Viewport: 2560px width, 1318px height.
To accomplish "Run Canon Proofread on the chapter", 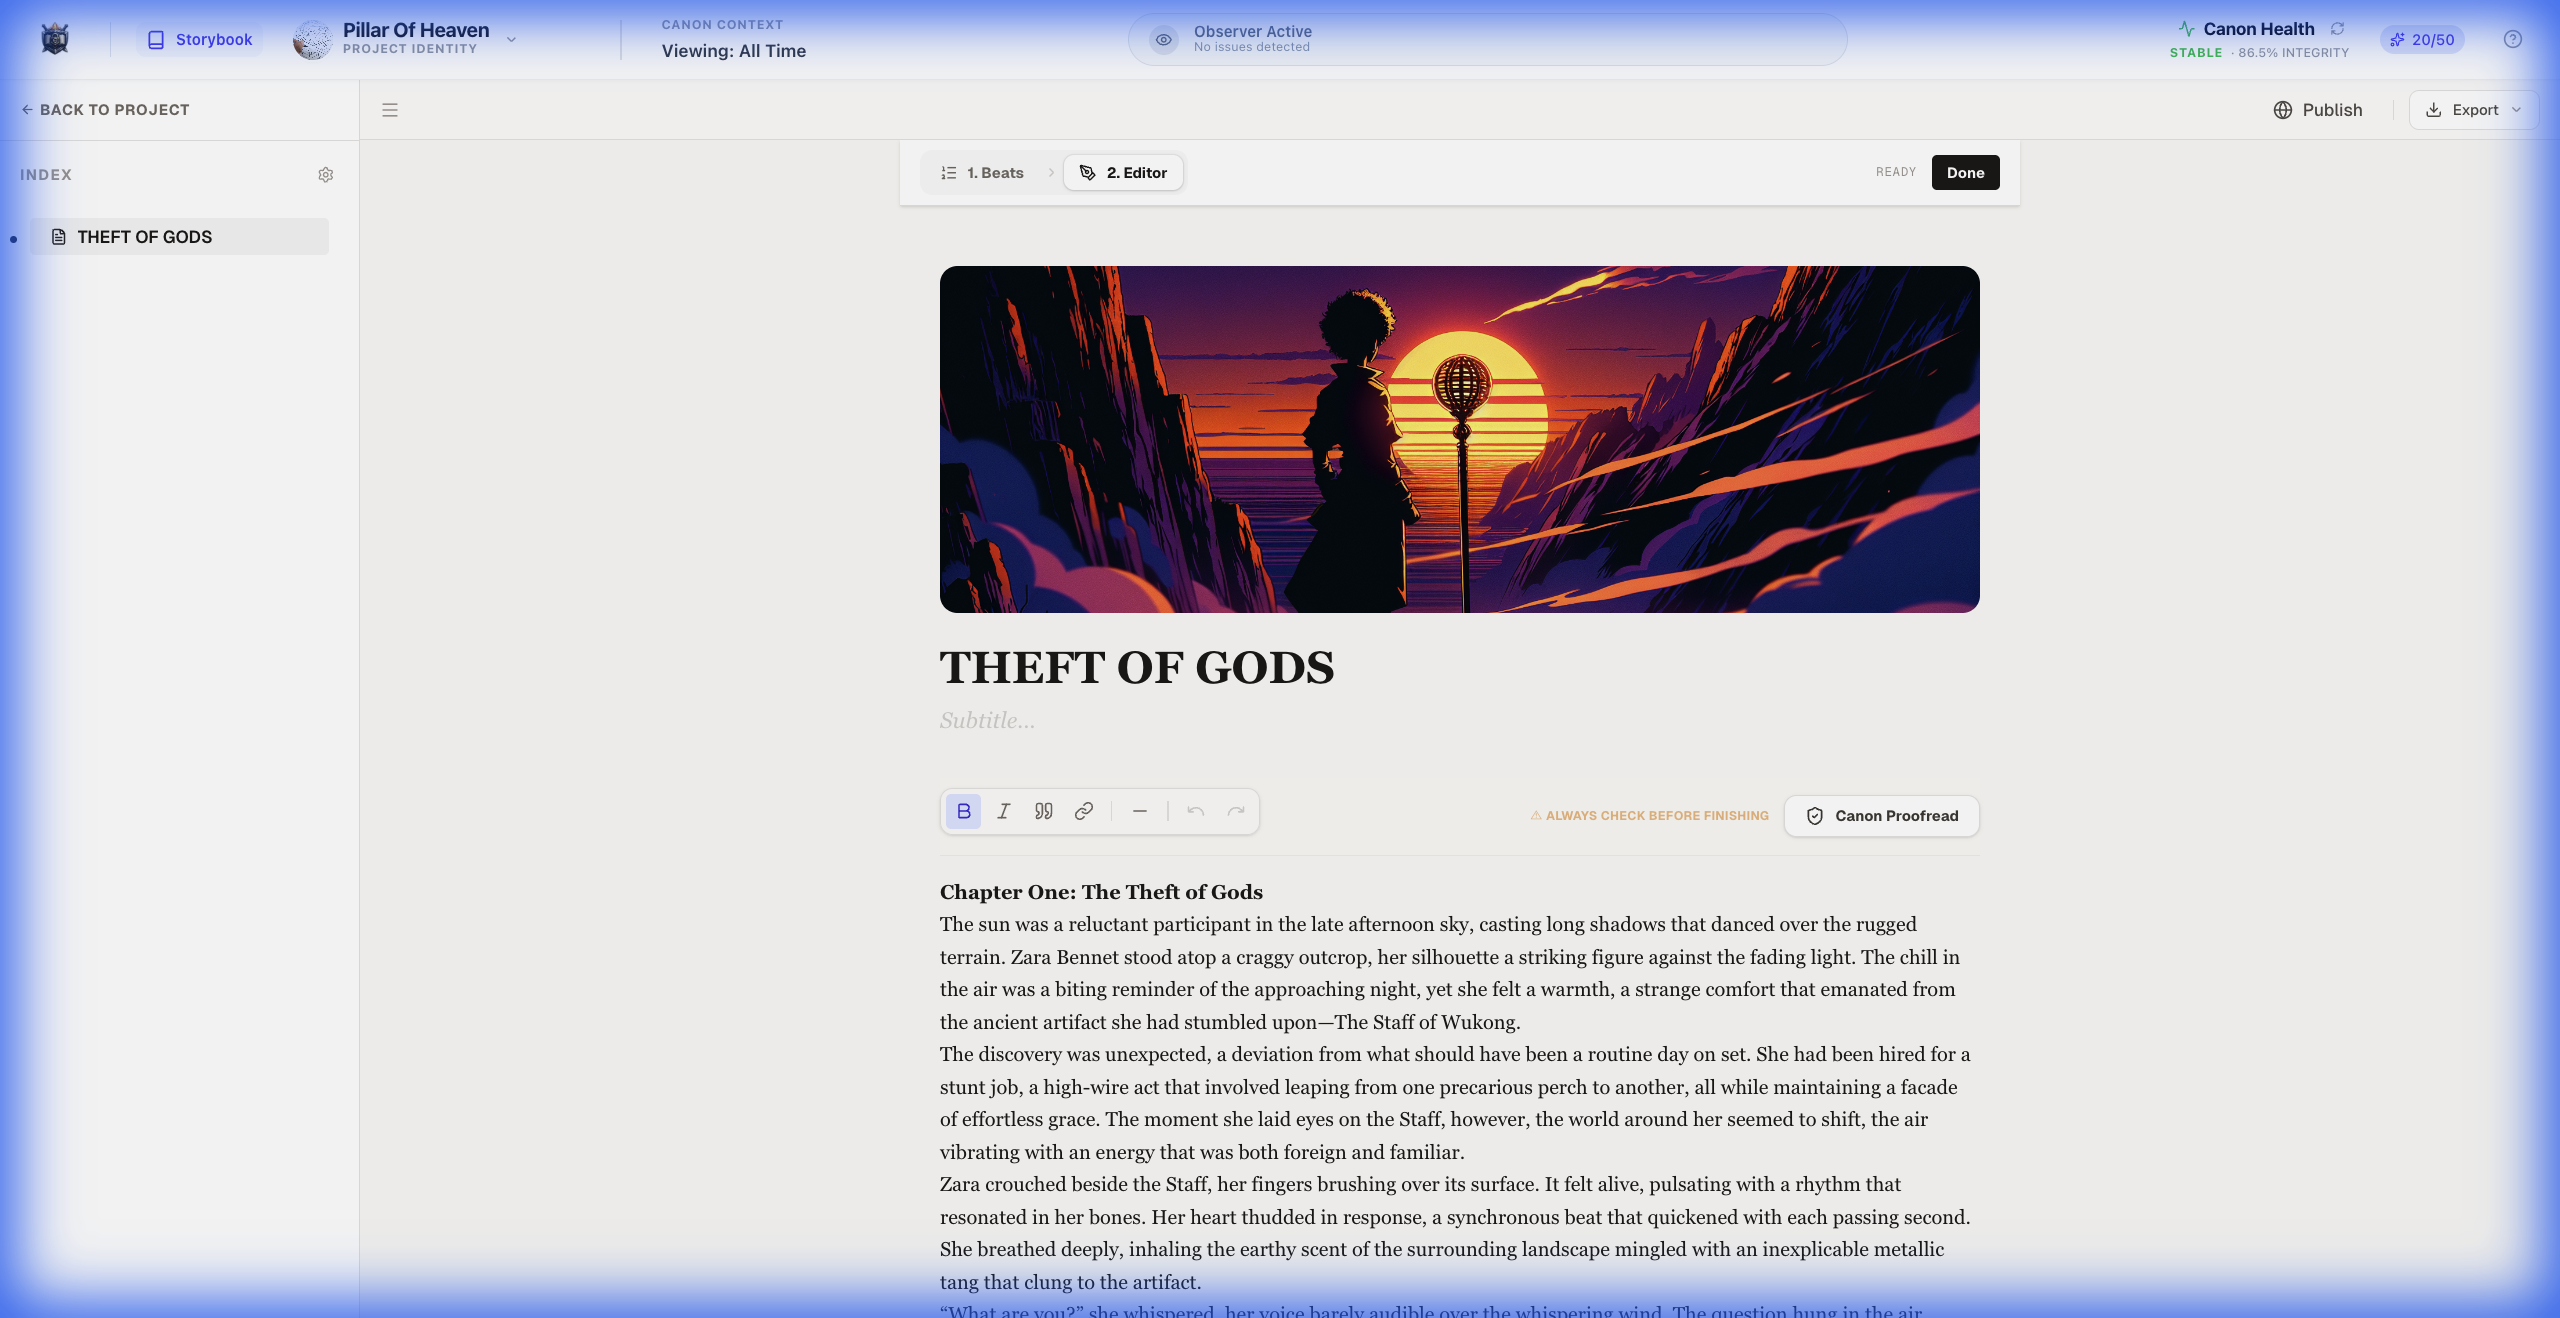I will click(x=1880, y=815).
